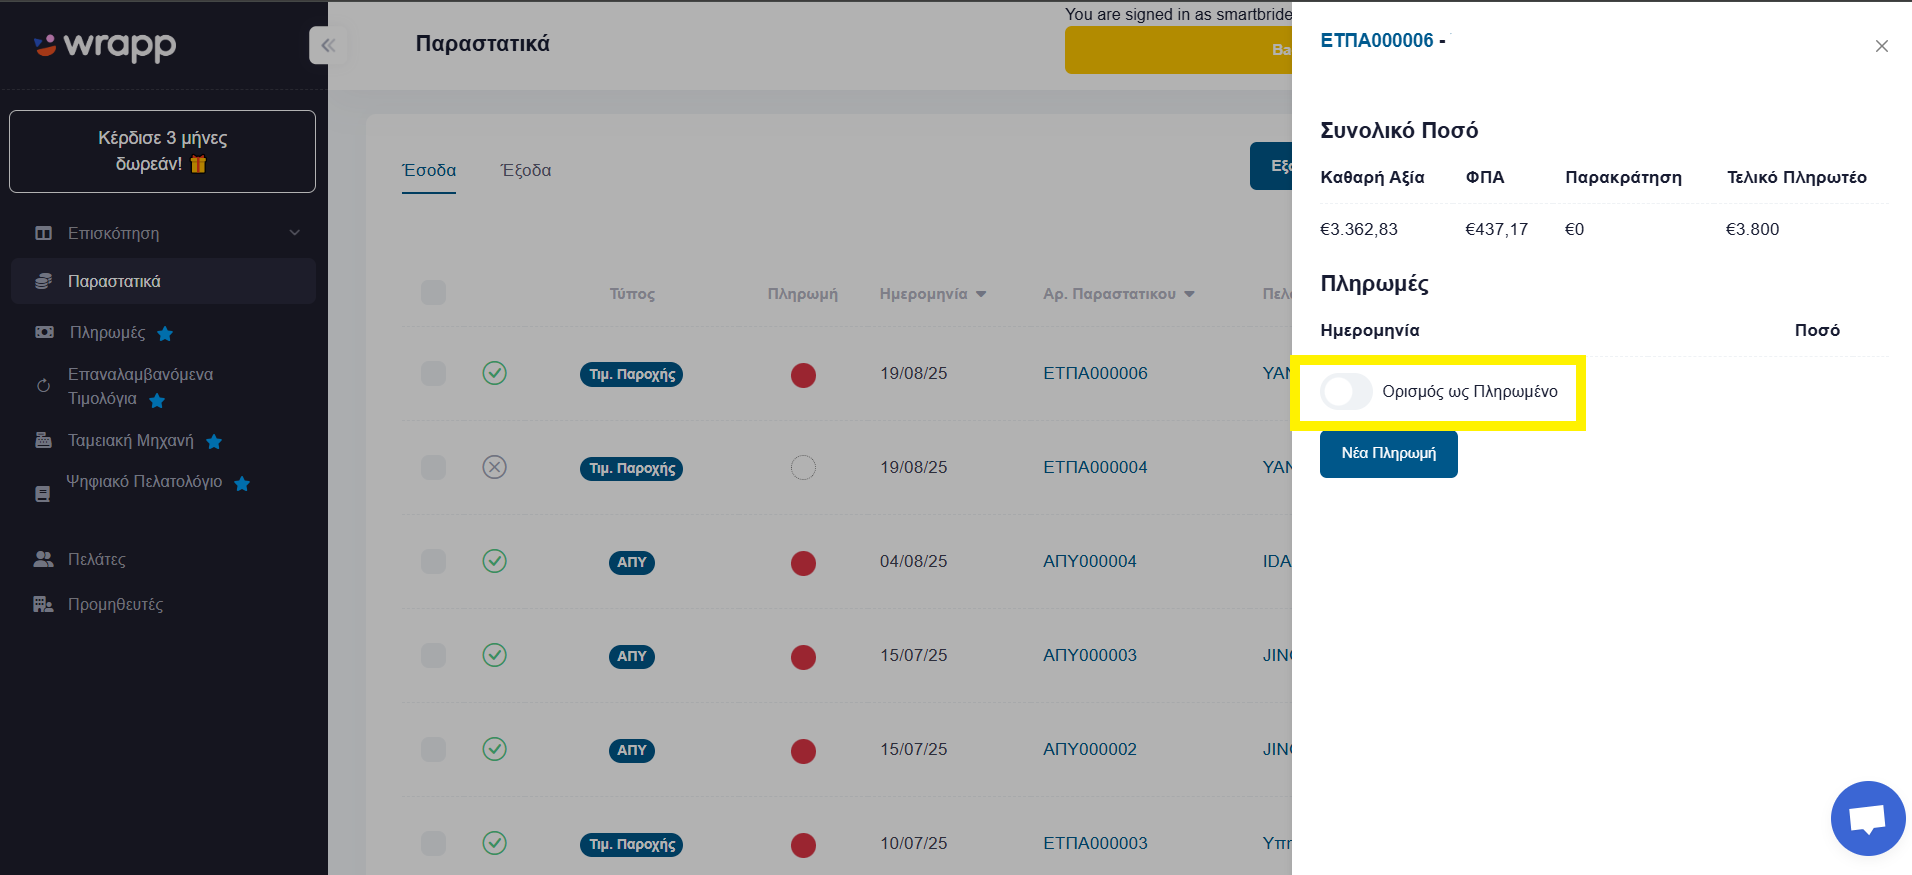Tick the select-all checkbox in table header

(433, 293)
